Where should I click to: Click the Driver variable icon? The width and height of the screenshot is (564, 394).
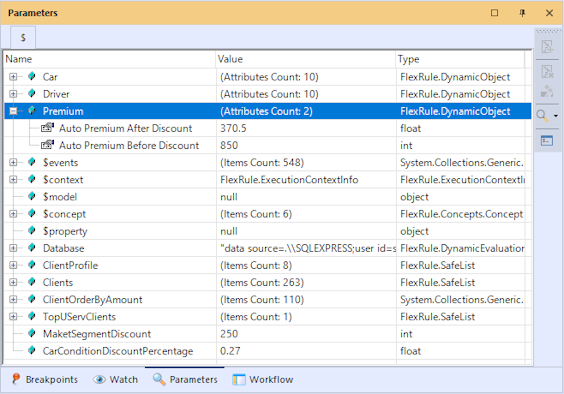pos(32,94)
